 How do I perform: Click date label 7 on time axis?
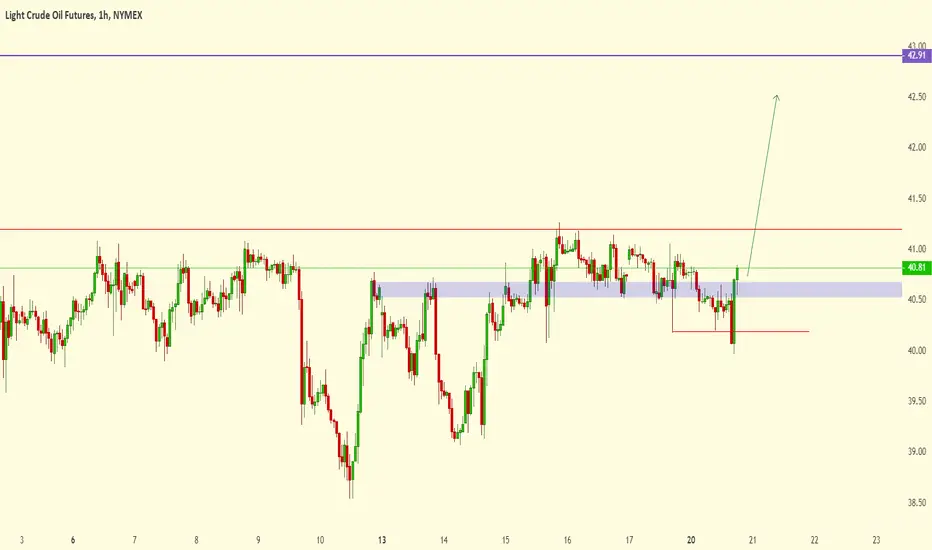pyautogui.click(x=135, y=540)
